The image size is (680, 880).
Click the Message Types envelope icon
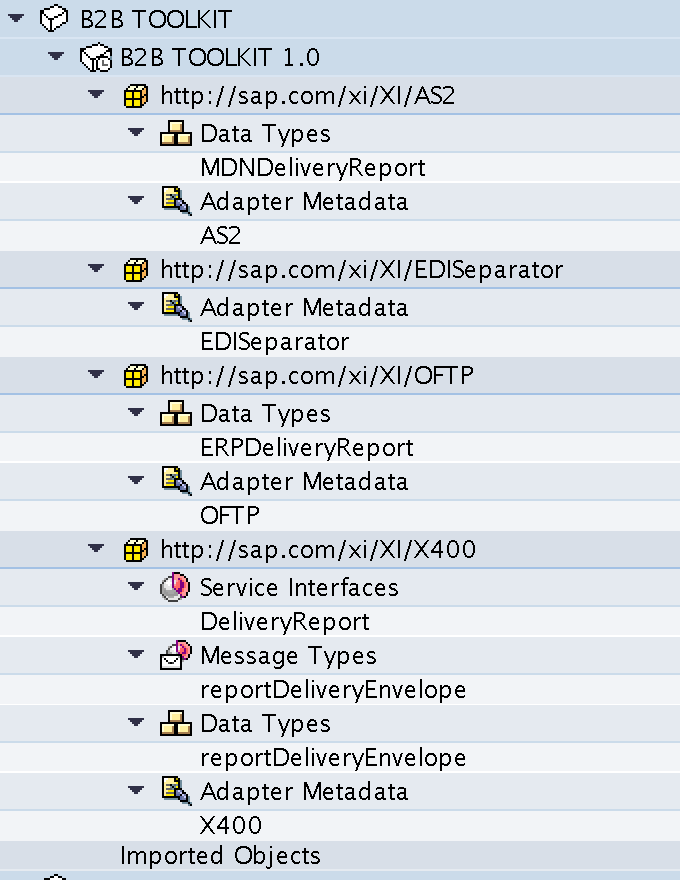point(176,655)
